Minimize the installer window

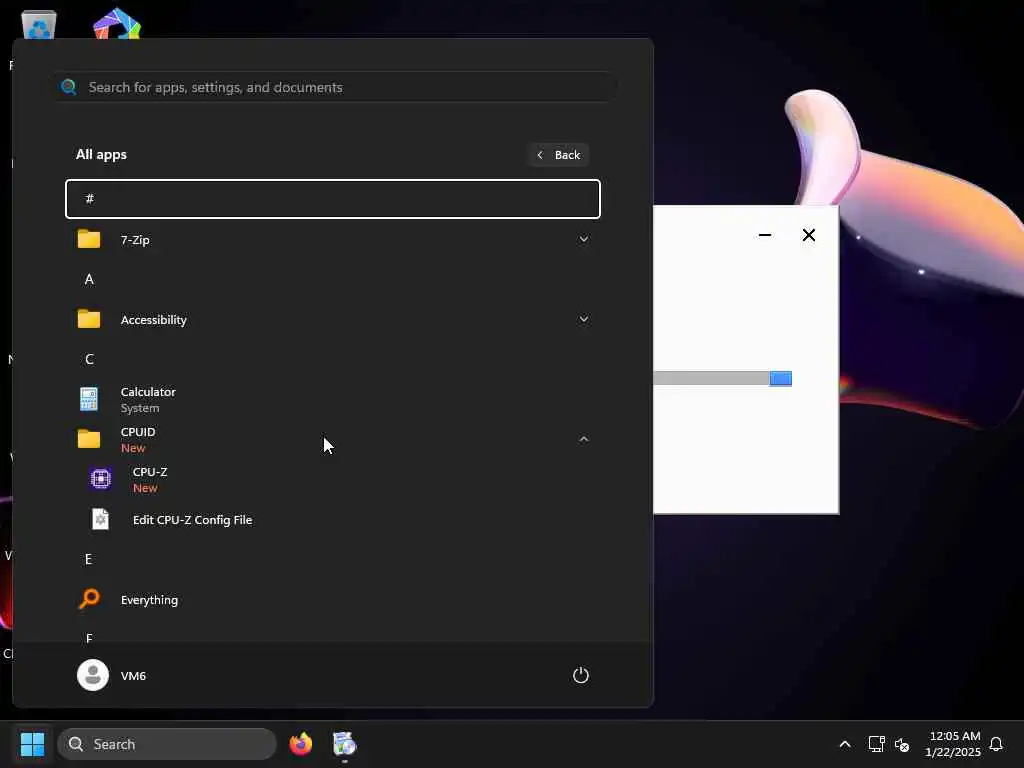point(765,235)
